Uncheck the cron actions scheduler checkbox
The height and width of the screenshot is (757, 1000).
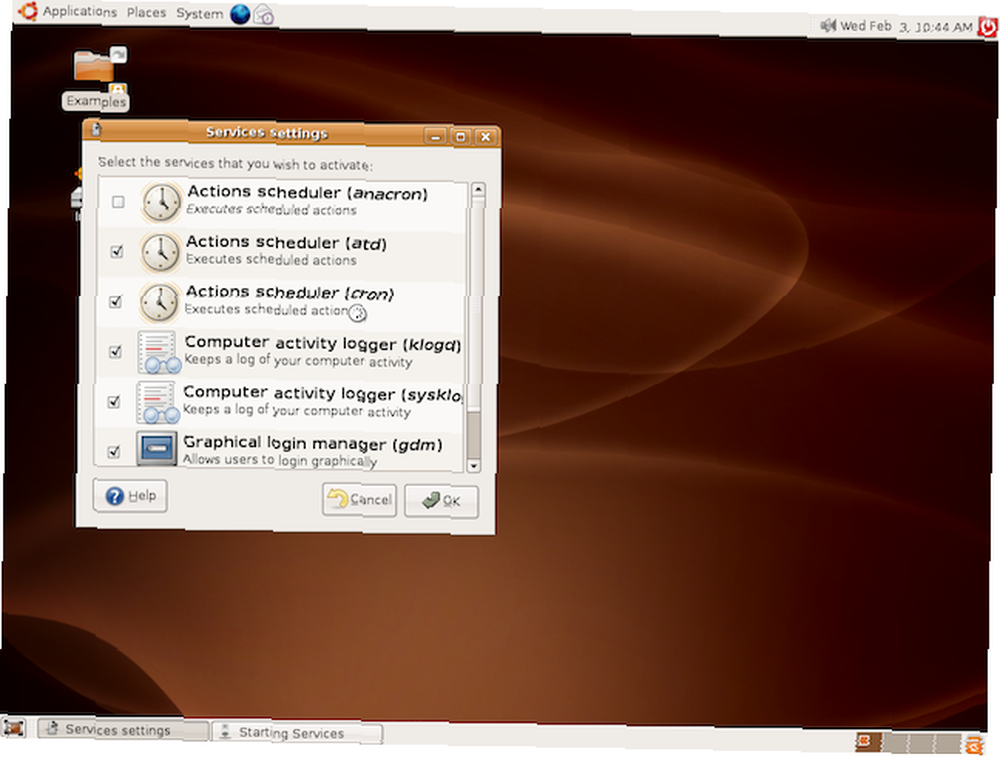tap(115, 301)
